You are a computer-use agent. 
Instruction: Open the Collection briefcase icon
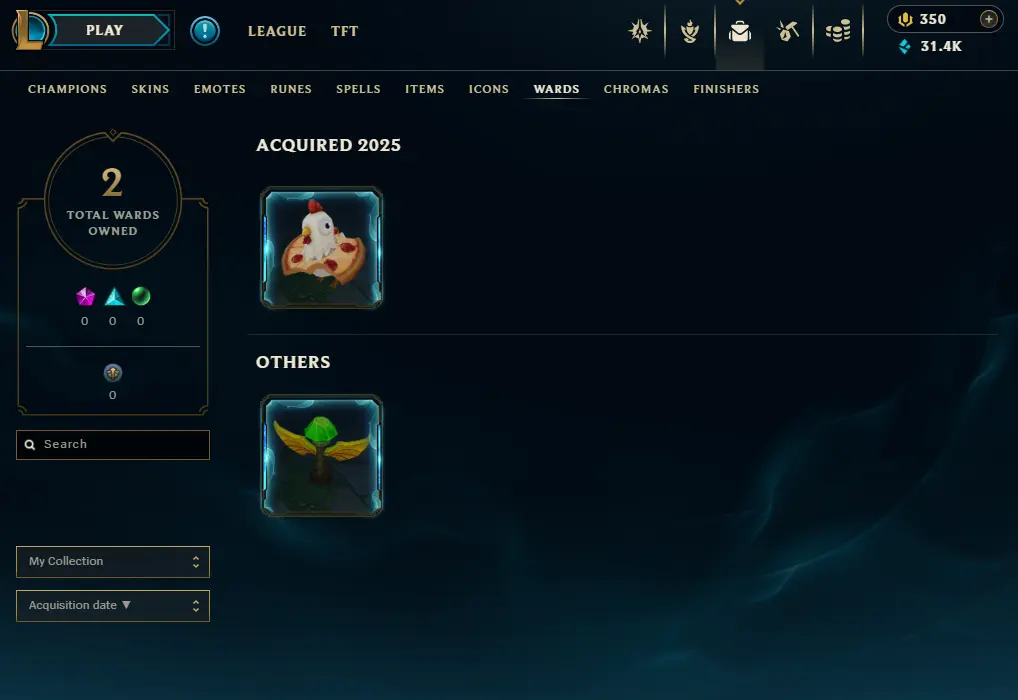pyautogui.click(x=739, y=31)
